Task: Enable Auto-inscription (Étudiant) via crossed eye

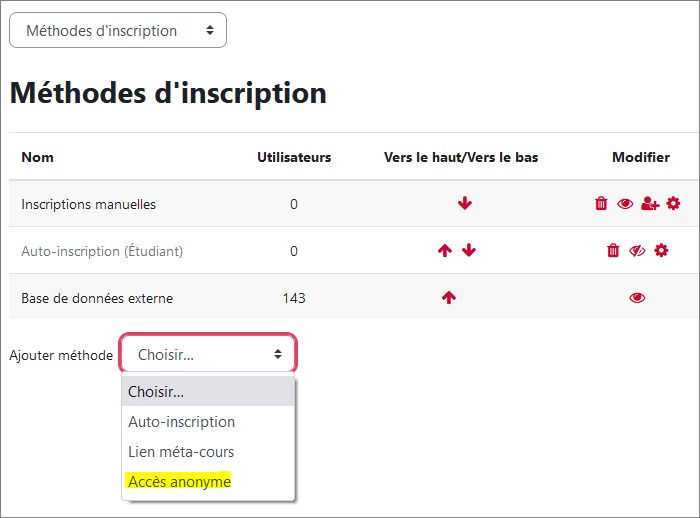Action: pos(637,251)
